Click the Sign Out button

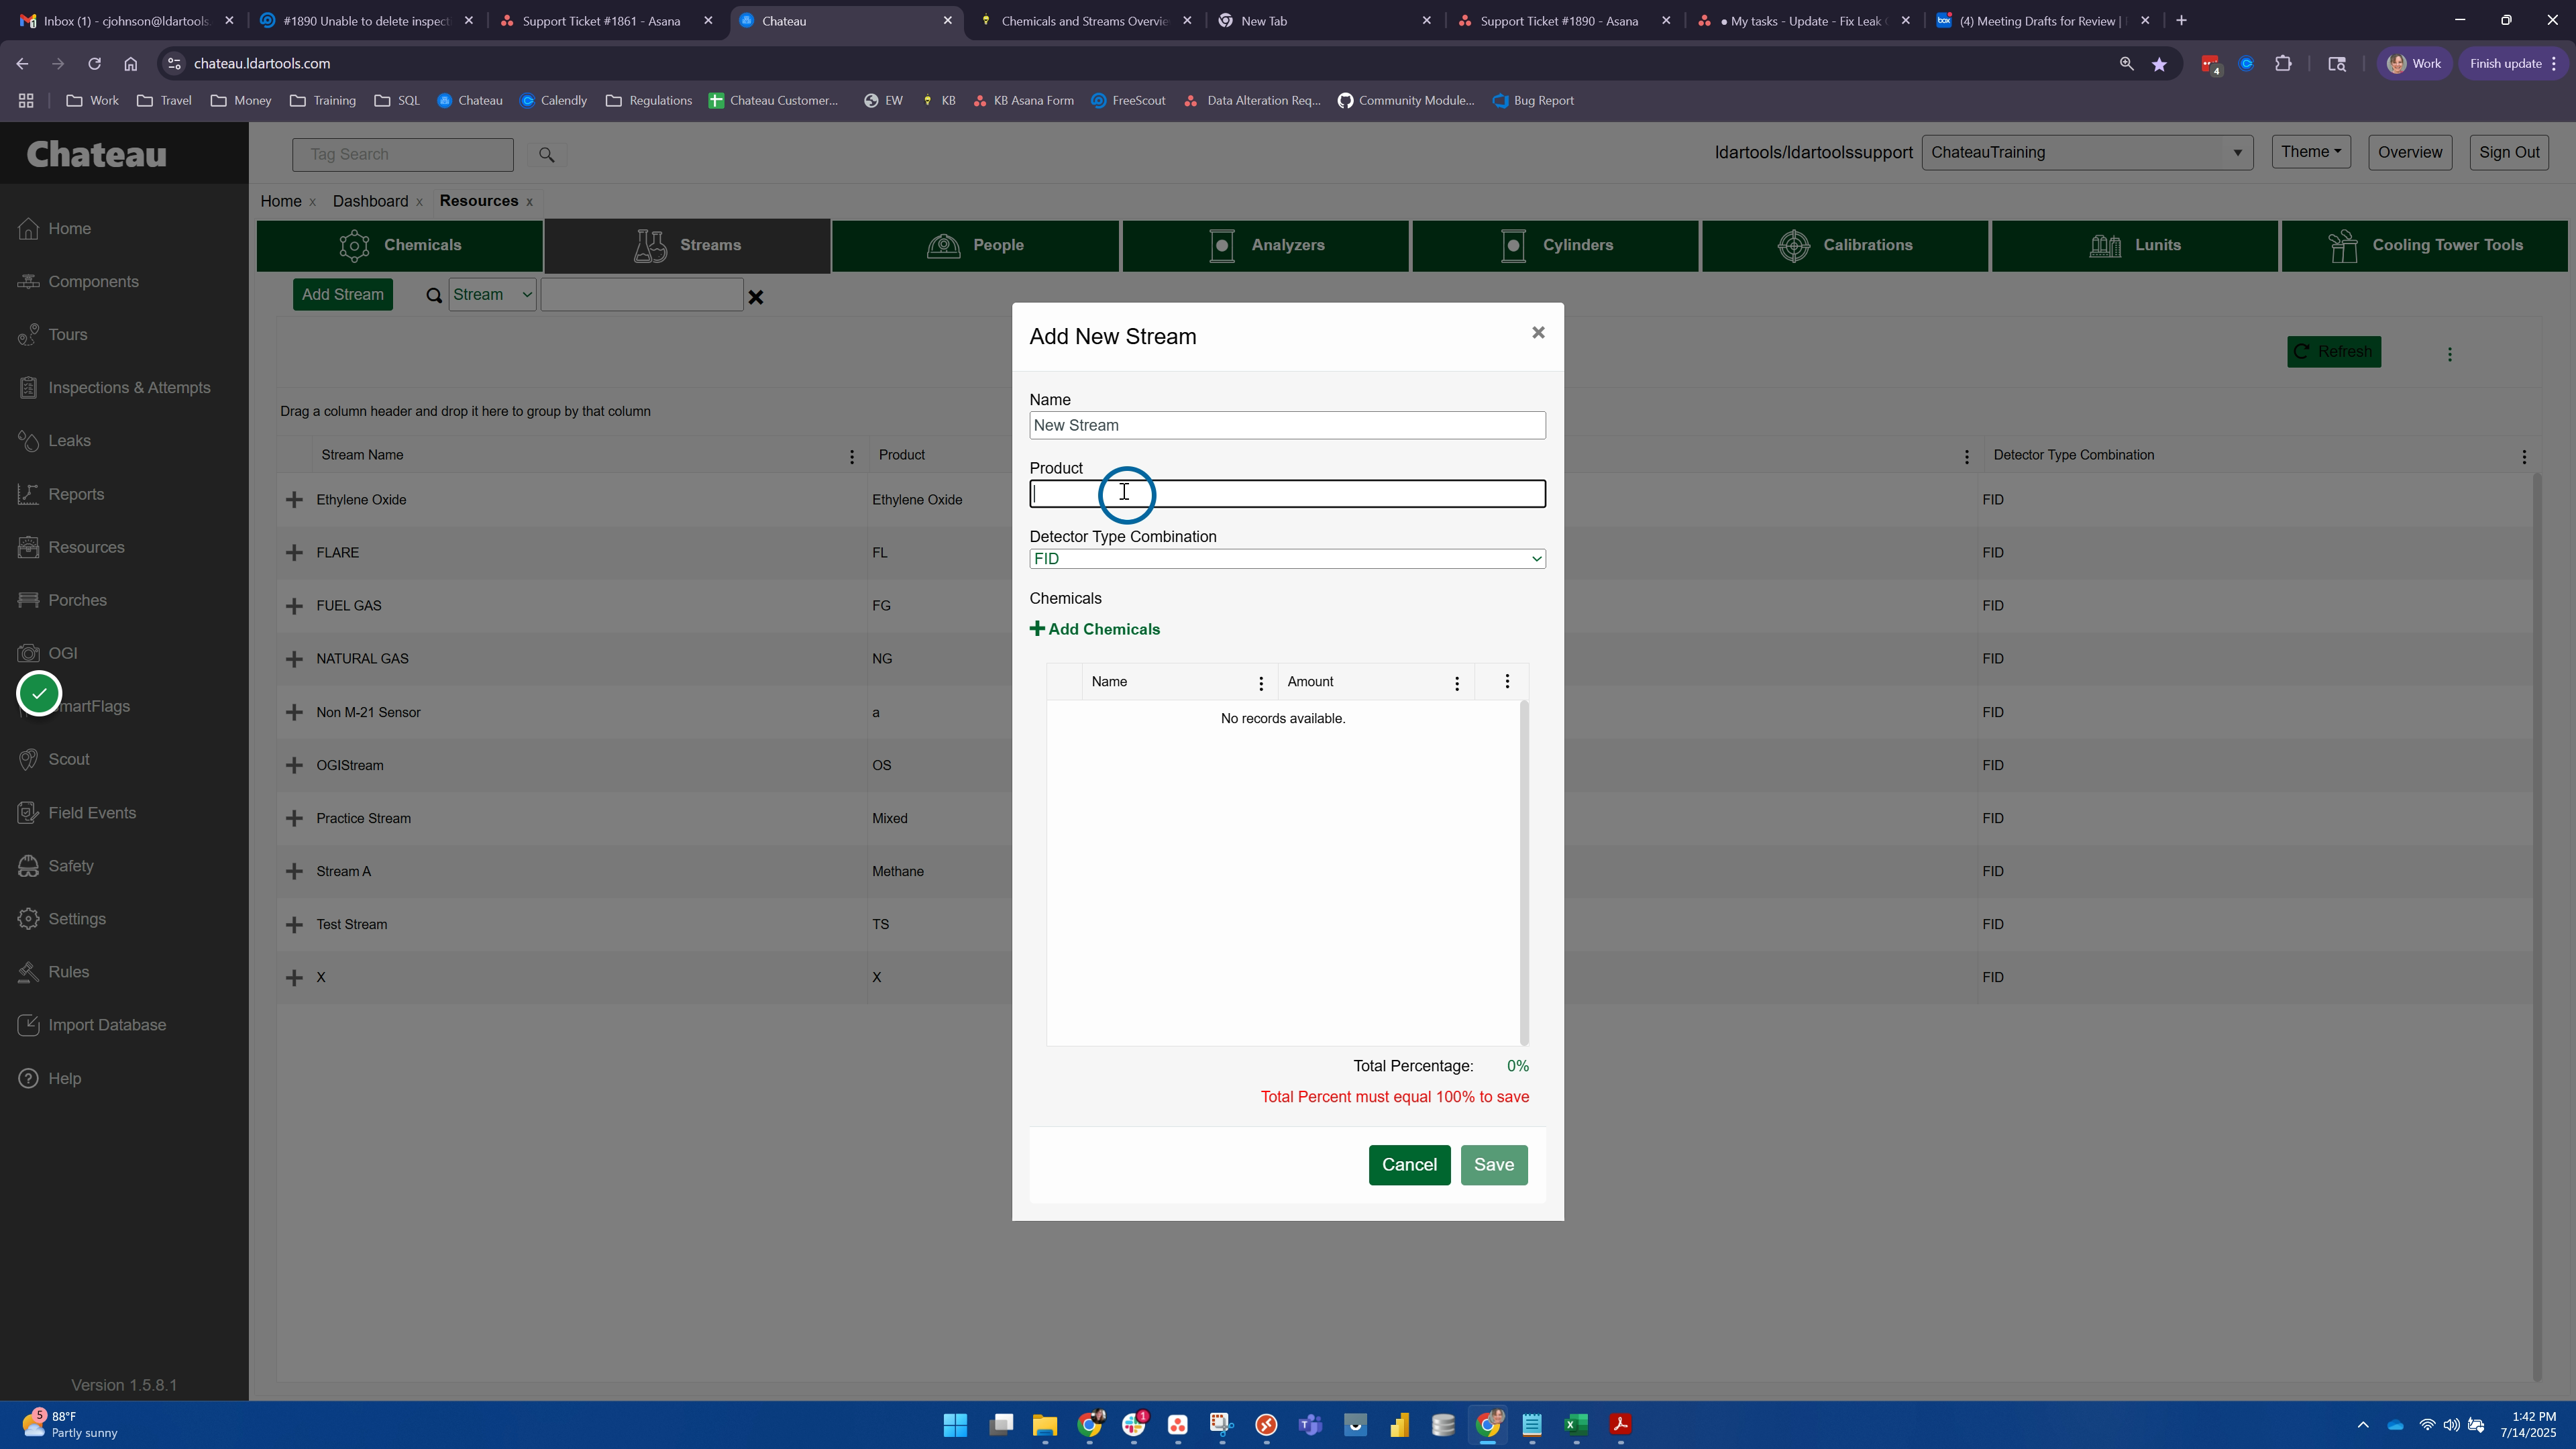pos(2509,153)
